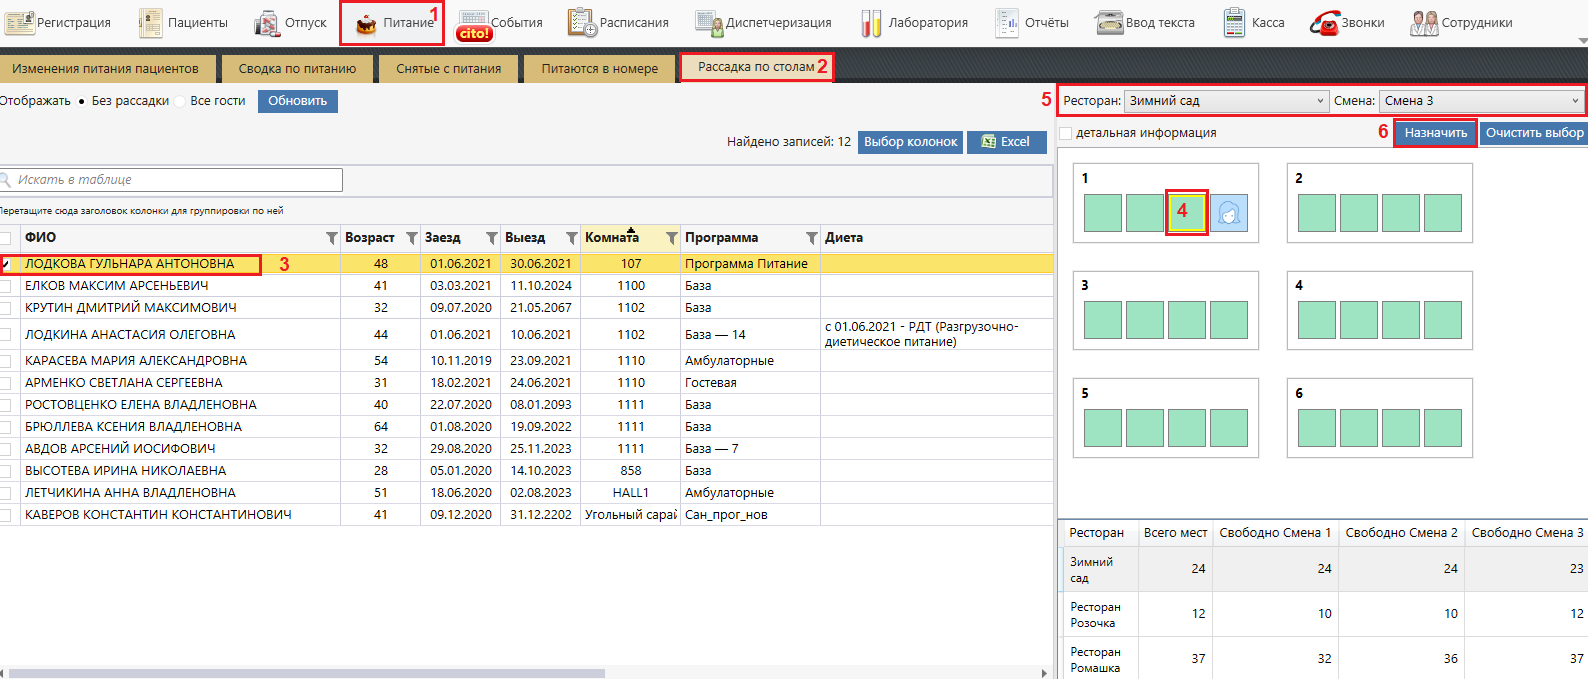Switch to the Сводка по питанию tab
The image size is (1588, 681).
[297, 69]
